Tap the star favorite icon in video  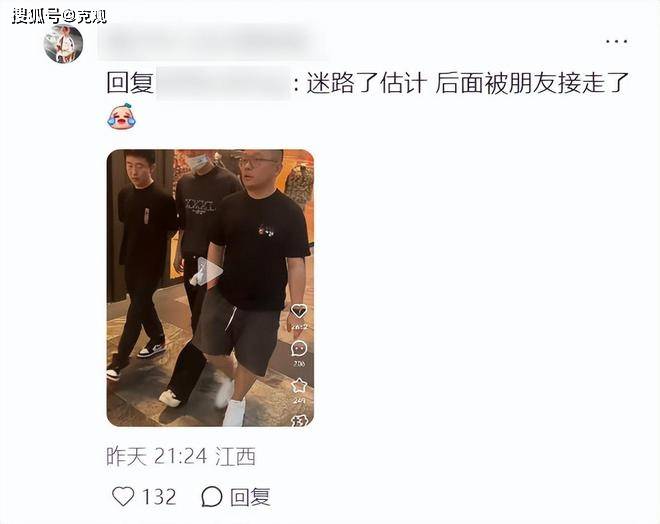(x=299, y=385)
